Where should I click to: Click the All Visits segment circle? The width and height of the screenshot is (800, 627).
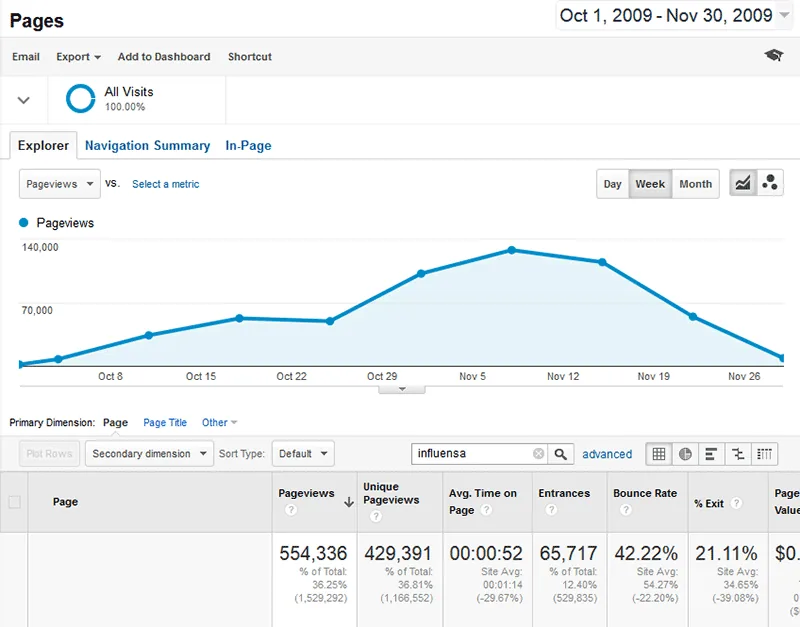point(81,98)
